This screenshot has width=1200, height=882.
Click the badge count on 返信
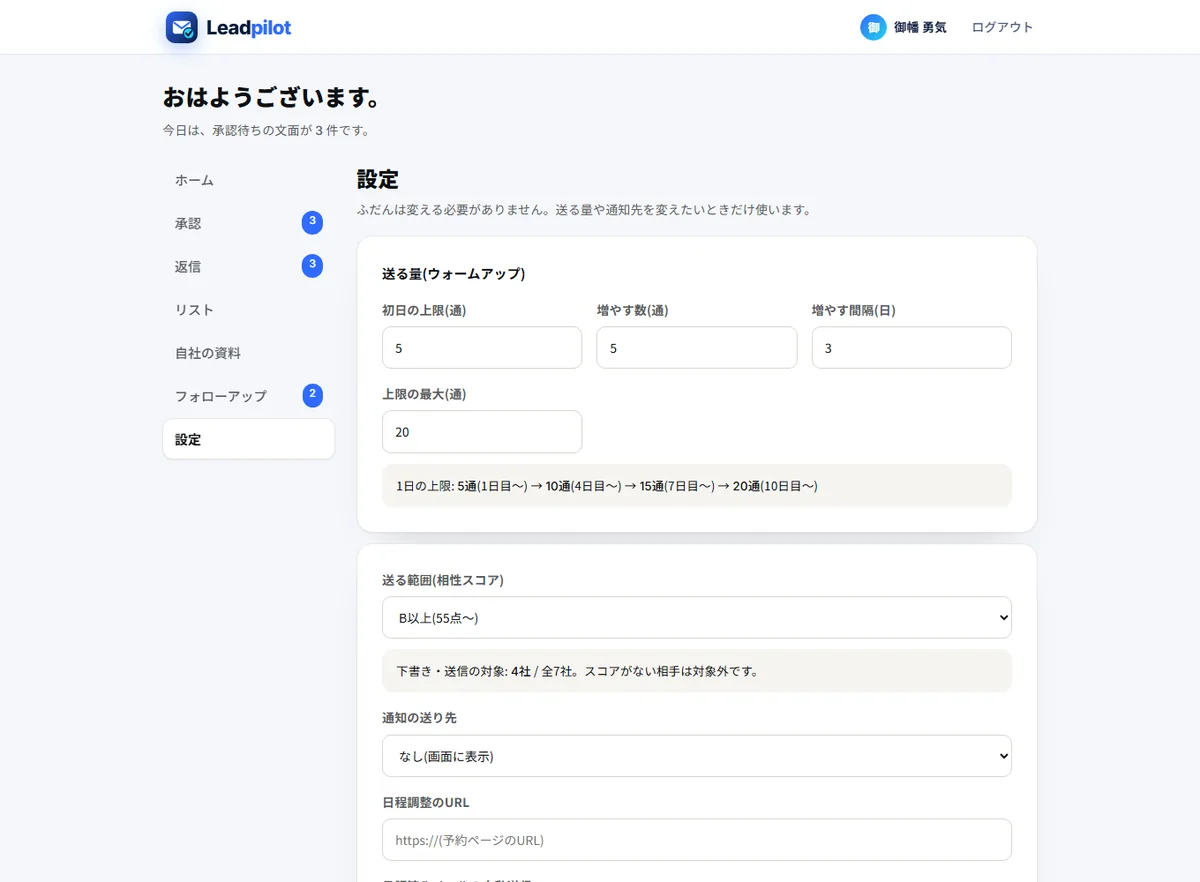(312, 265)
